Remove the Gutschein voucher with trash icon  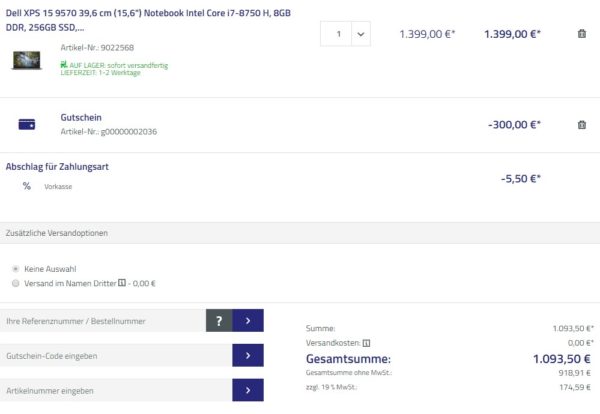(582, 125)
